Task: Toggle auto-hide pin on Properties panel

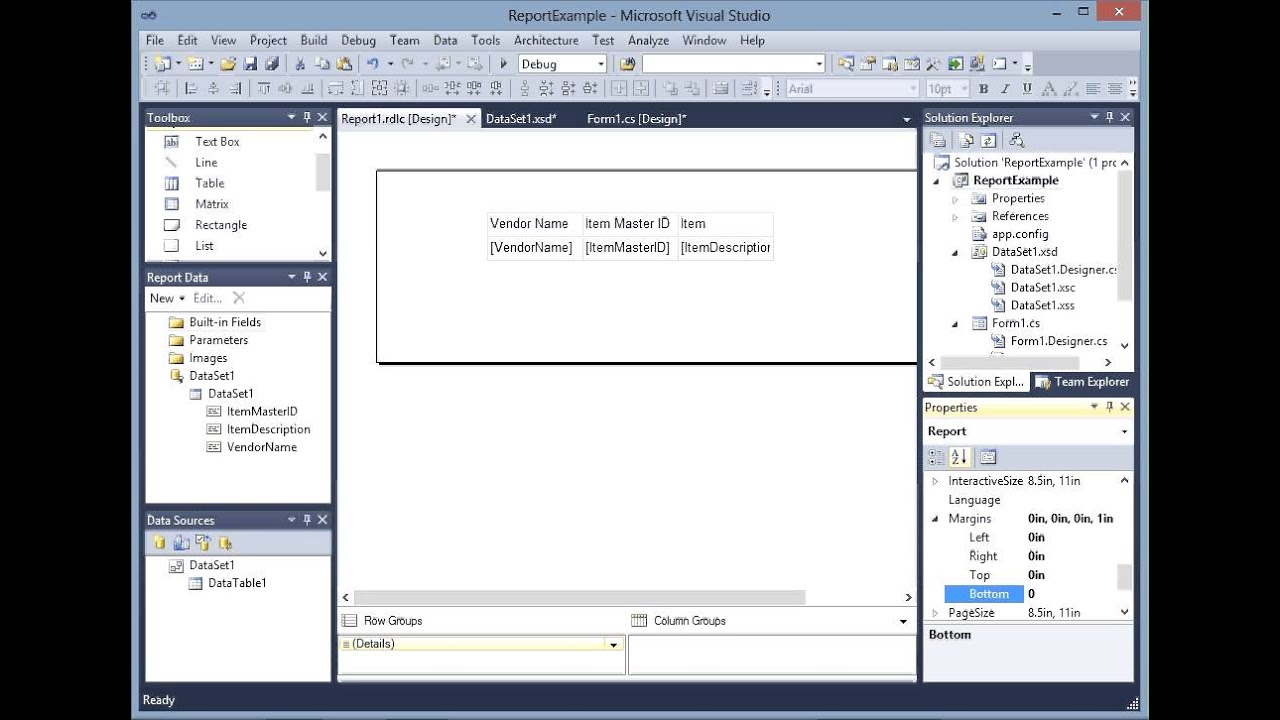Action: 1109,407
